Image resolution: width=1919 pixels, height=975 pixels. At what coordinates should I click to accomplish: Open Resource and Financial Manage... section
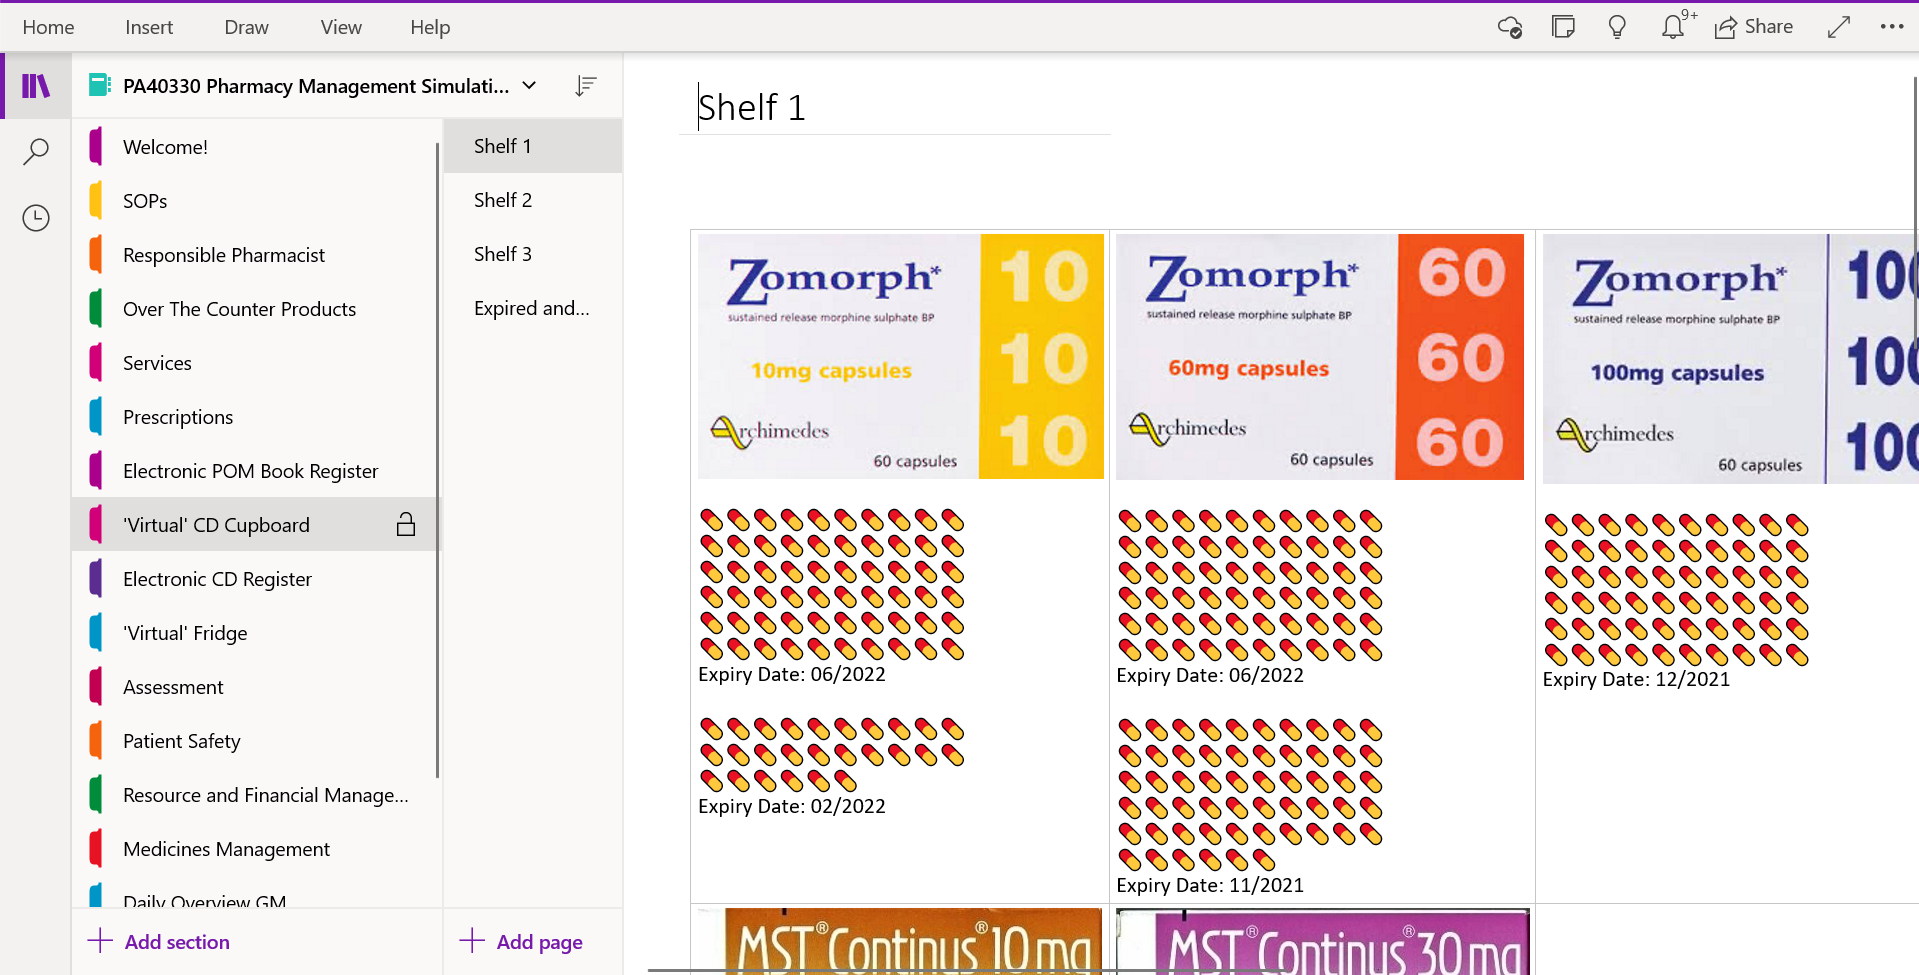(255, 795)
